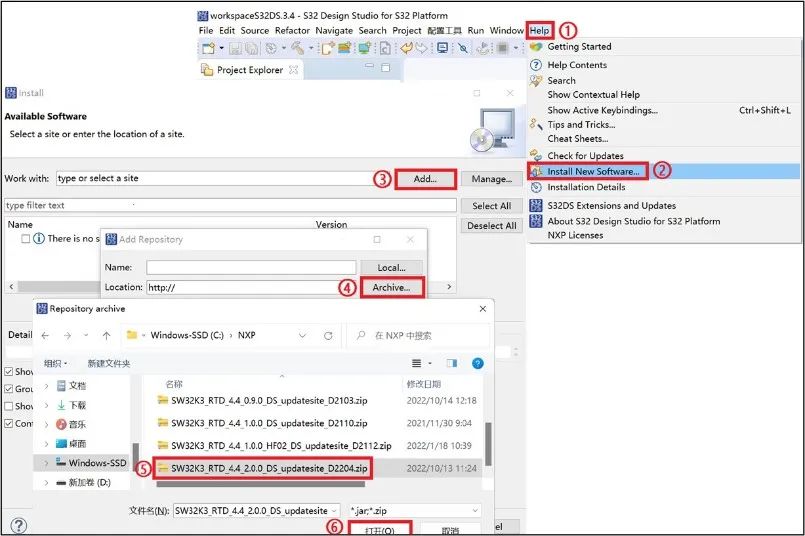Click the document search toolbar icon
The width and height of the screenshot is (805, 536).
[x=385, y=48]
